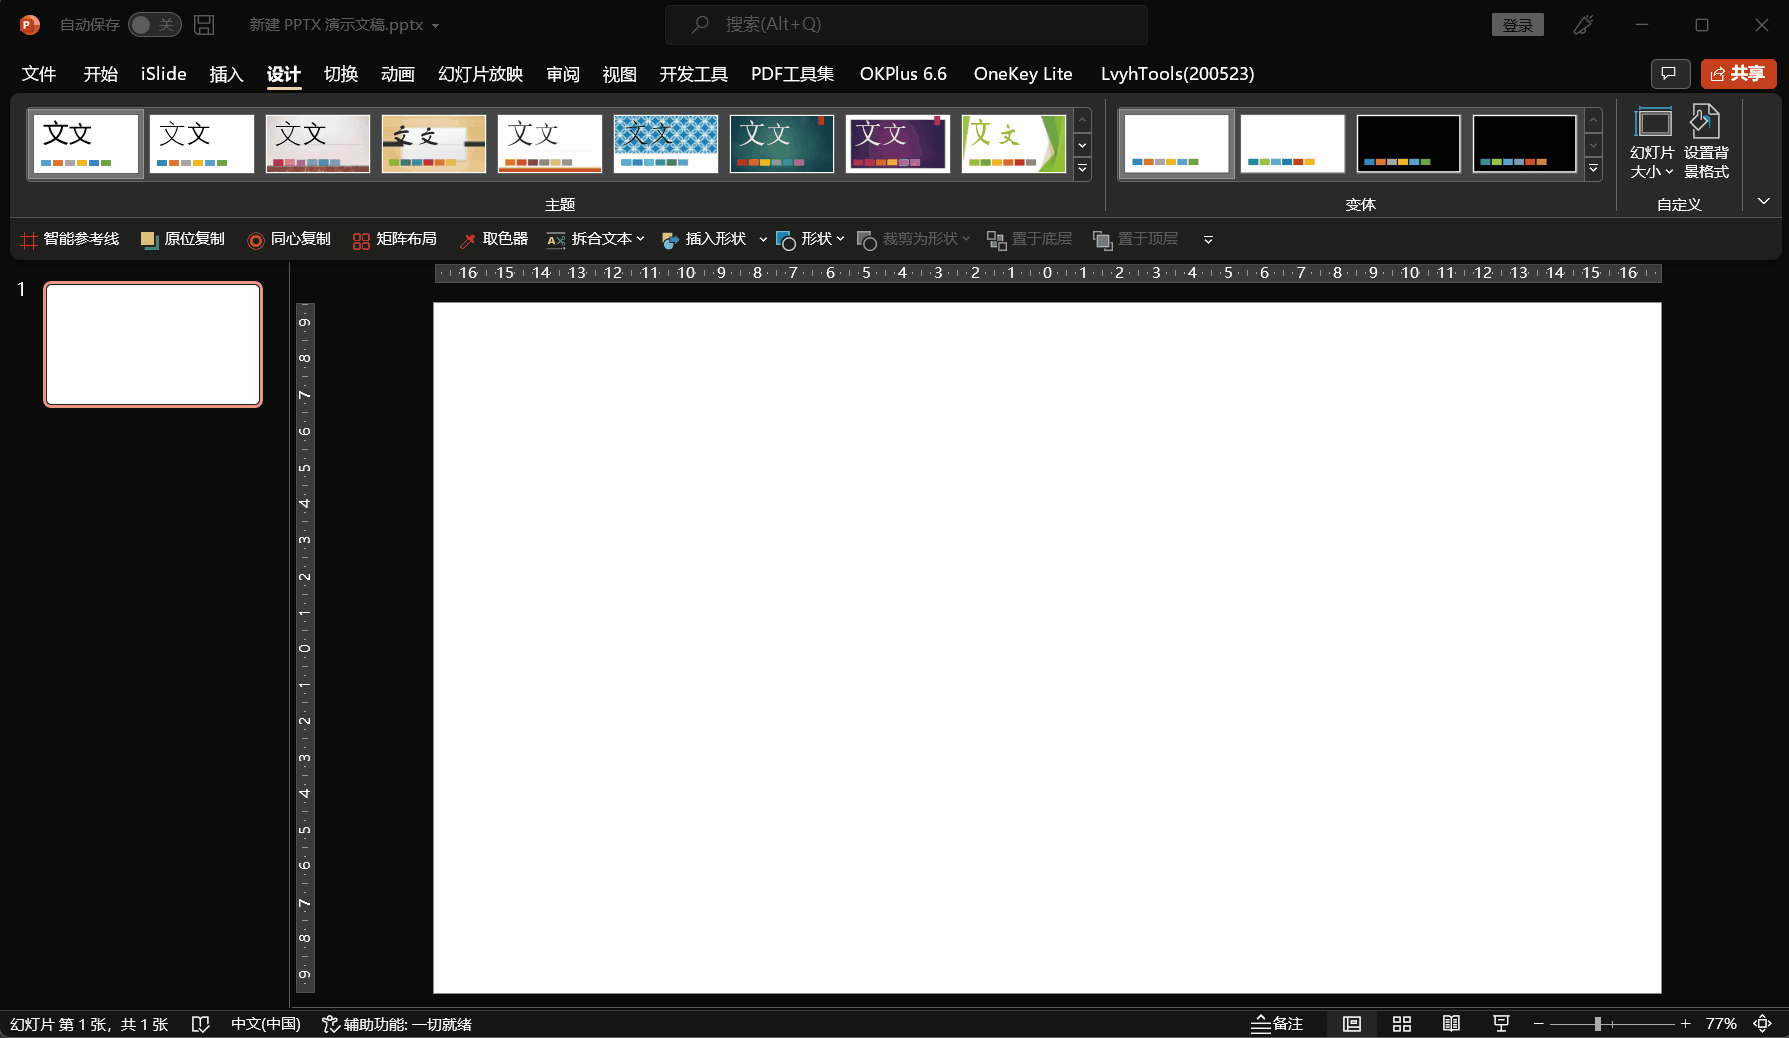Click the Smart Guides (智能参考线) icon
Screen dimensions: 1789x1038
29,240
